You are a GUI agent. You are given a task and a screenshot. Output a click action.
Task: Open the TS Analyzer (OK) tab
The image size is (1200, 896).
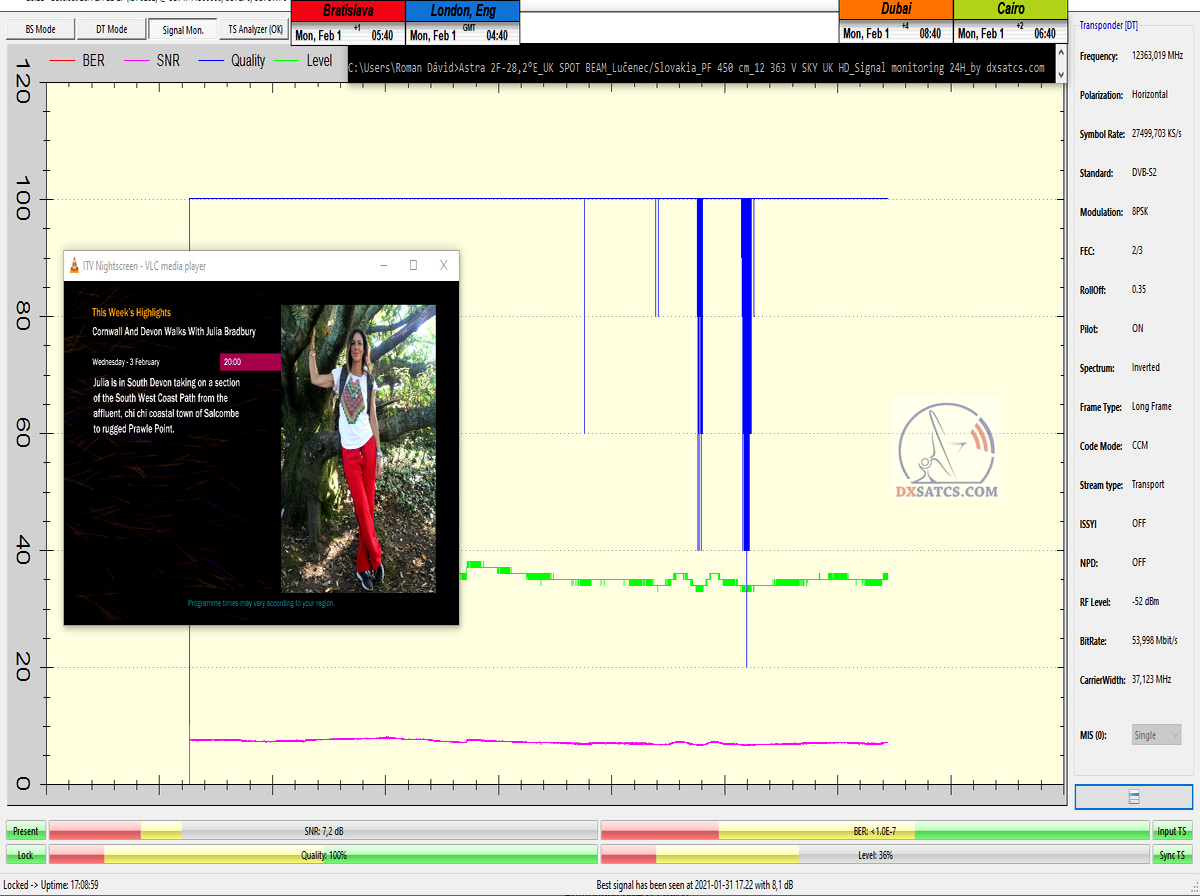tap(255, 30)
